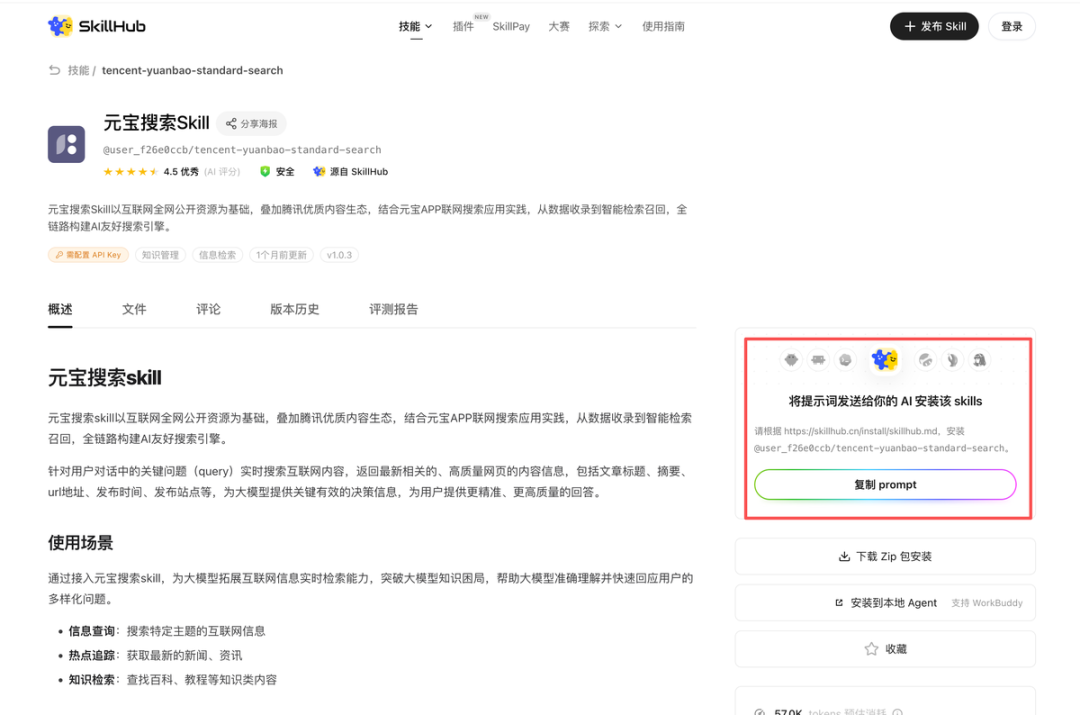
Task: Click the 需配置 API Key tag
Action: click(x=88, y=255)
